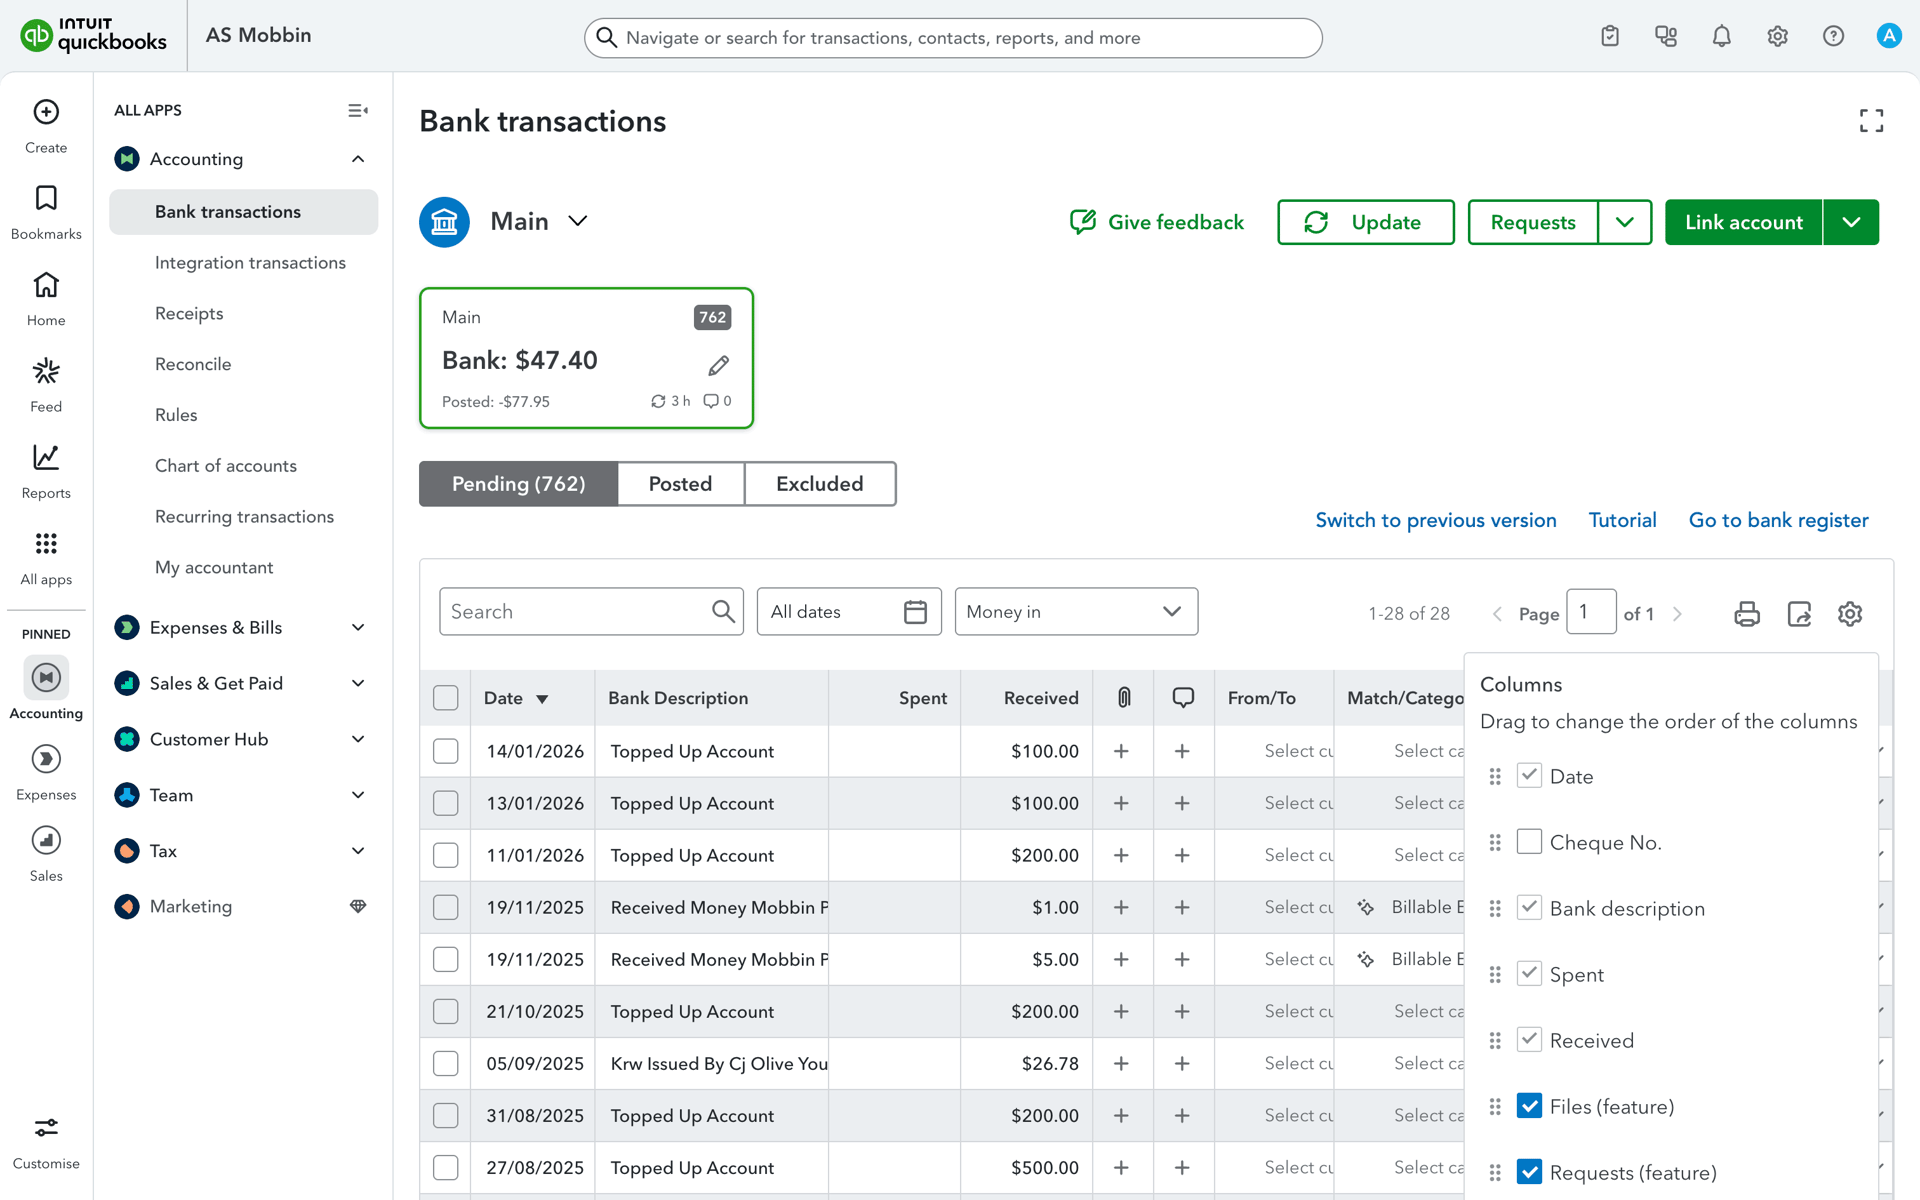Open the Create menu icon
The width and height of the screenshot is (1920, 1200).
click(x=46, y=112)
